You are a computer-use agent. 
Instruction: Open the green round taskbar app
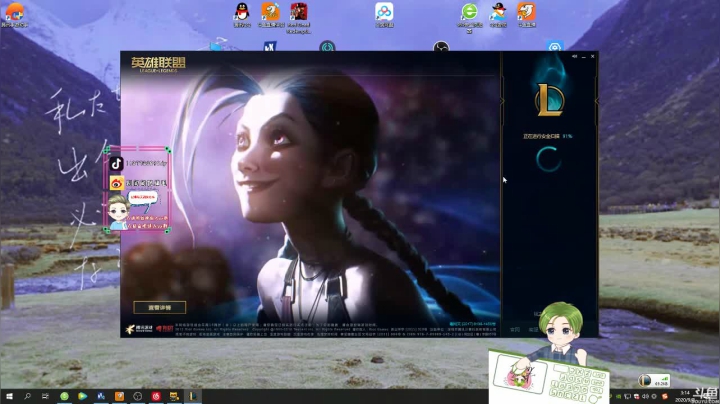pos(64,396)
